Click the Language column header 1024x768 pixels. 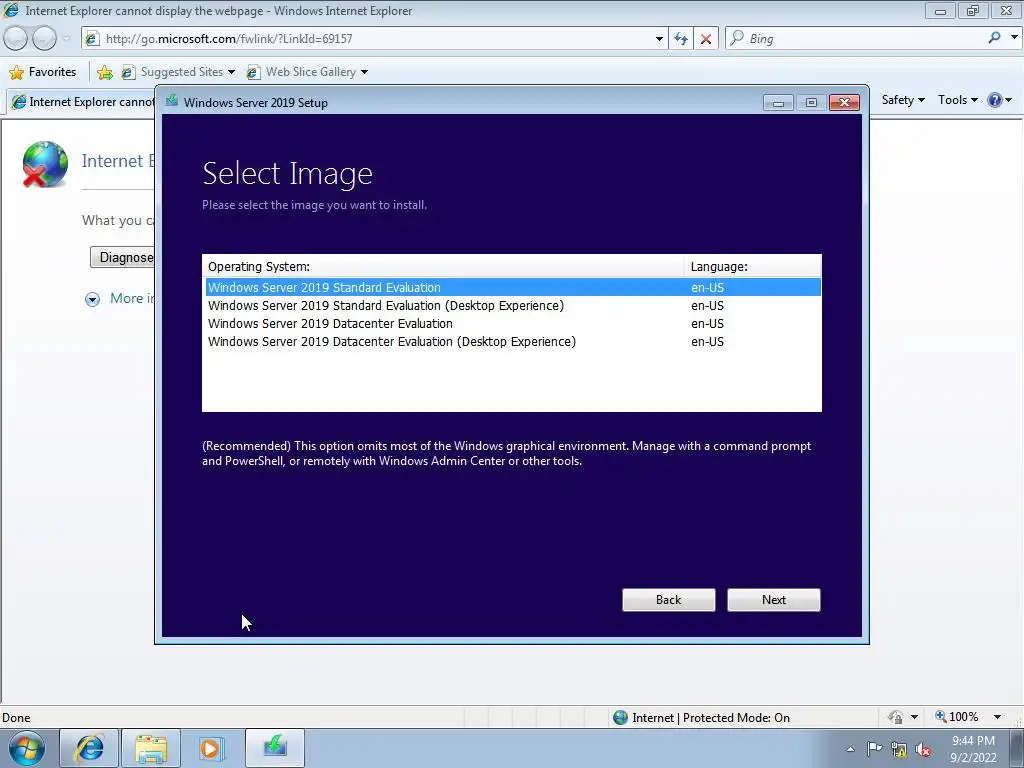(752, 266)
